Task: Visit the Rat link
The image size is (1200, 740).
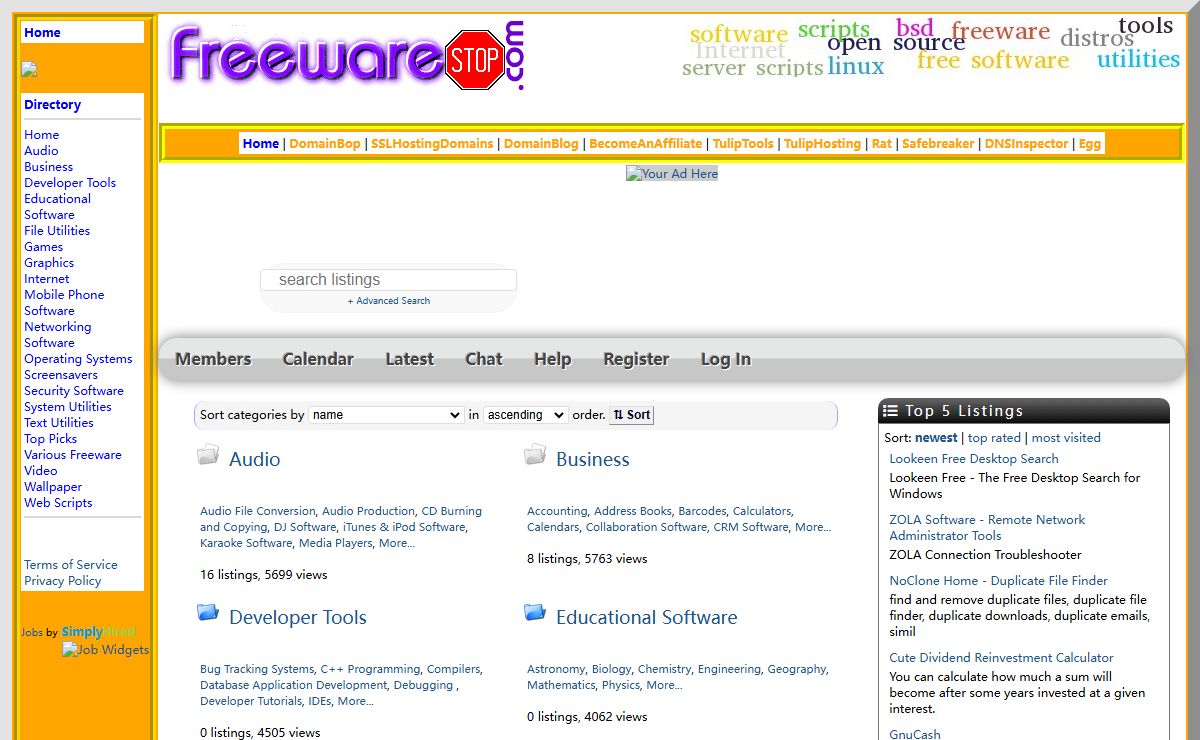Action: point(881,144)
